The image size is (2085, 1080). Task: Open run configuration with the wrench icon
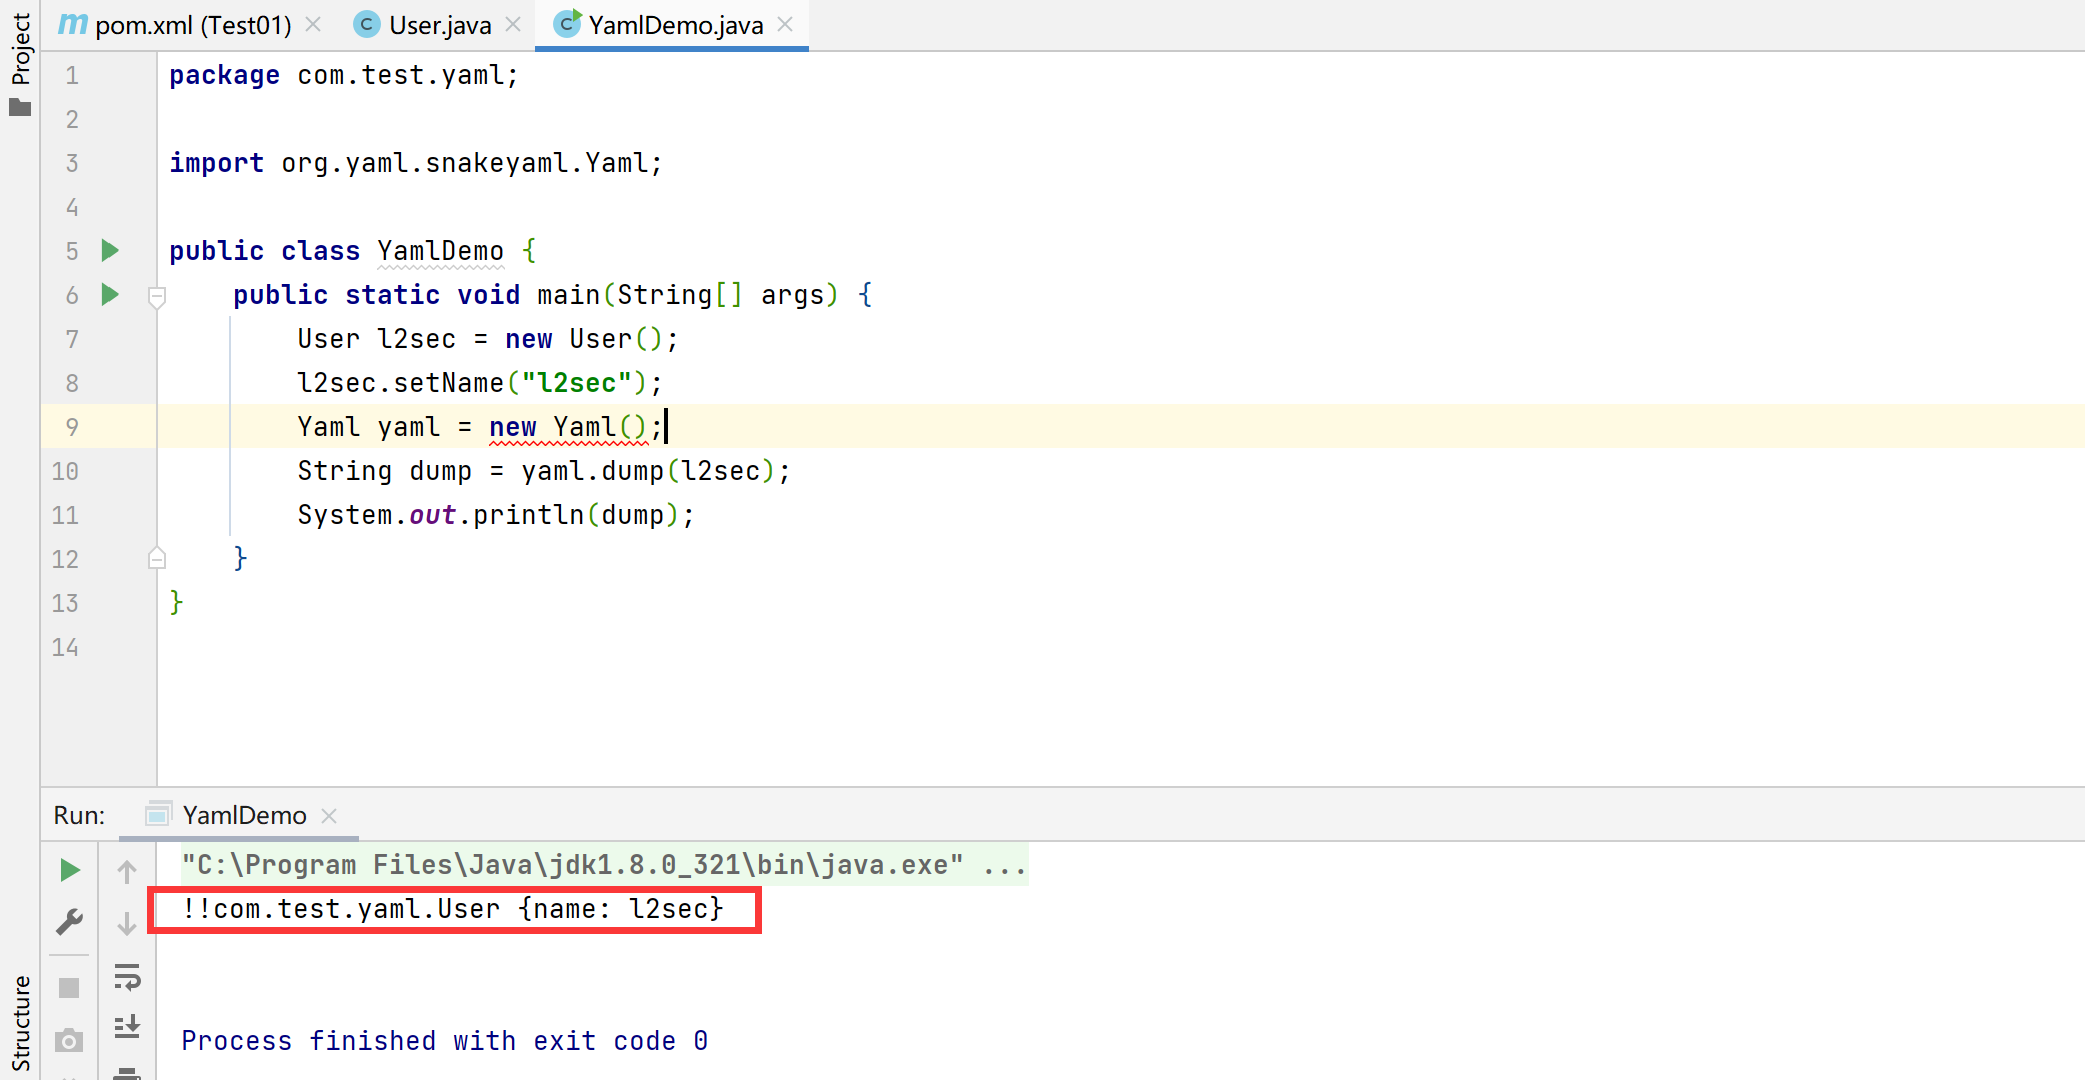click(x=69, y=921)
